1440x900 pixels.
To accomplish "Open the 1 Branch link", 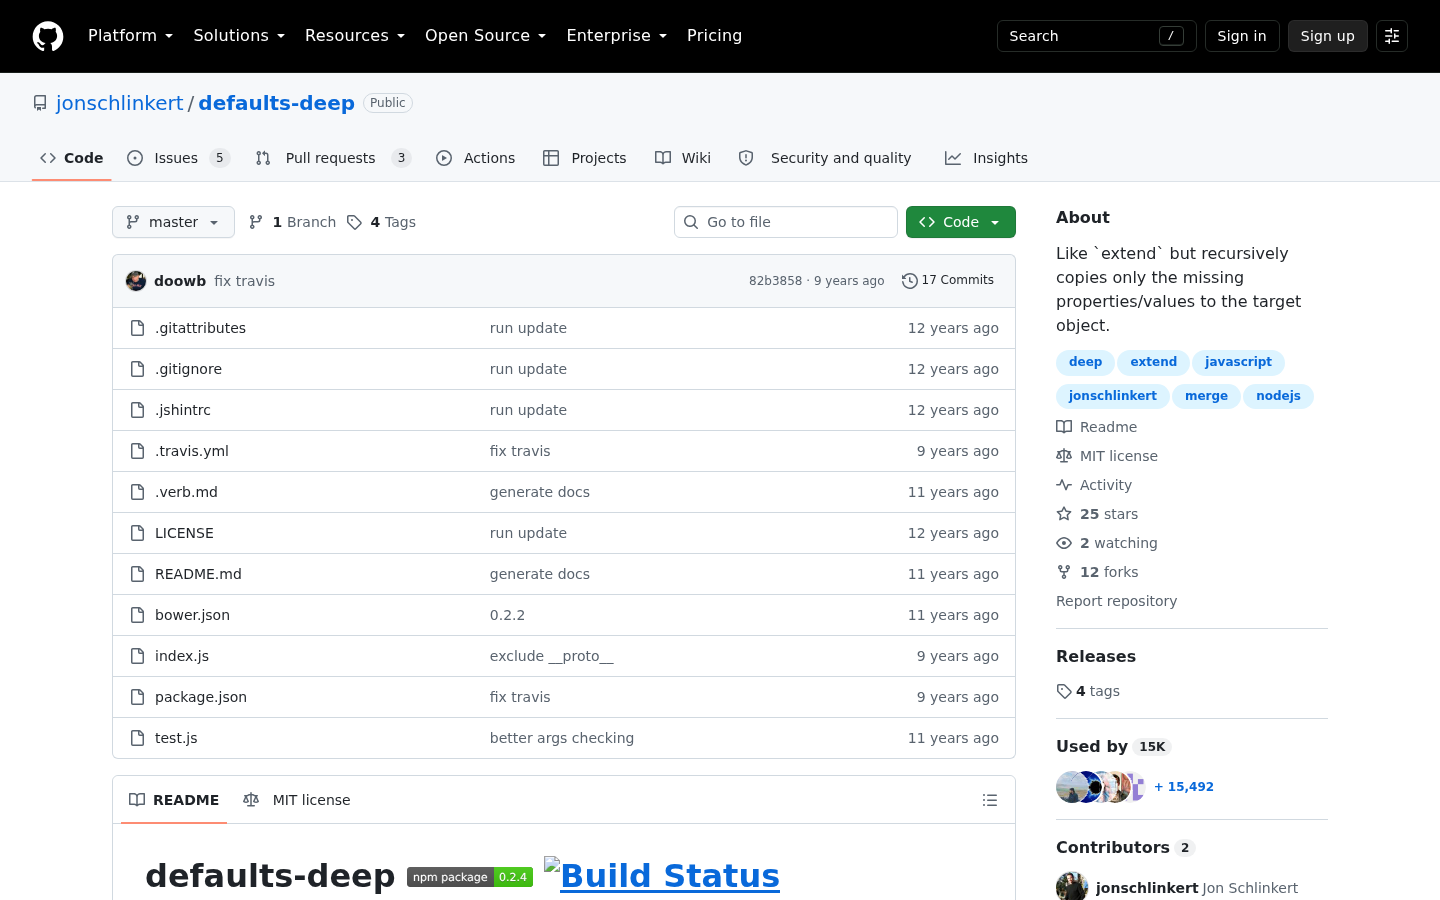I will tap(292, 222).
